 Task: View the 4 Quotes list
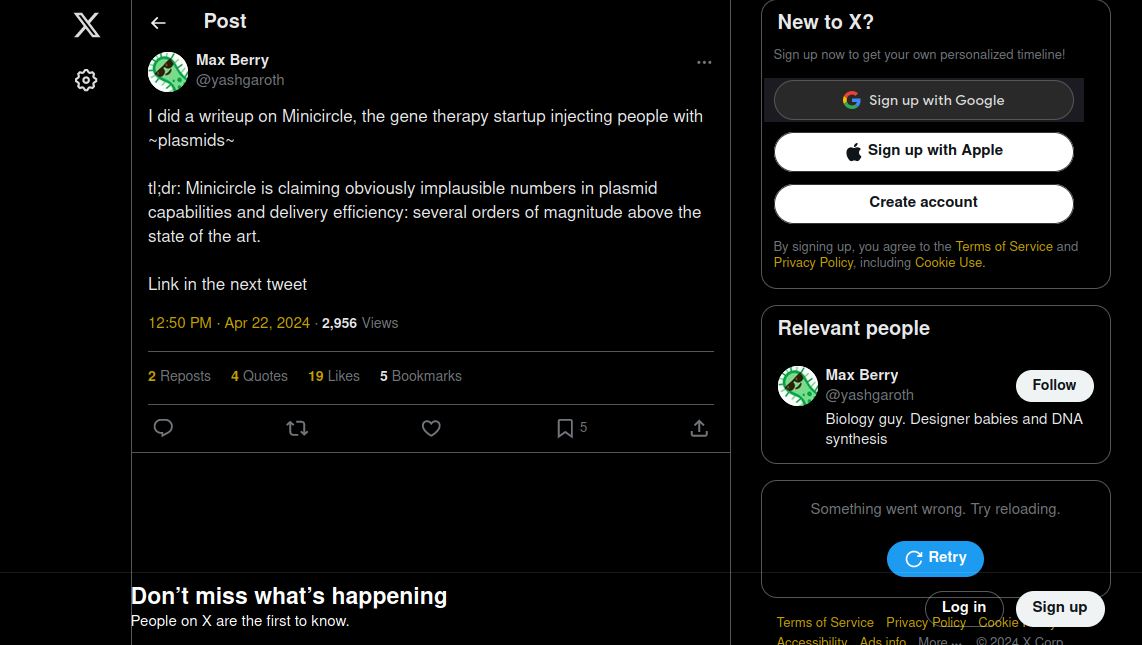259,376
